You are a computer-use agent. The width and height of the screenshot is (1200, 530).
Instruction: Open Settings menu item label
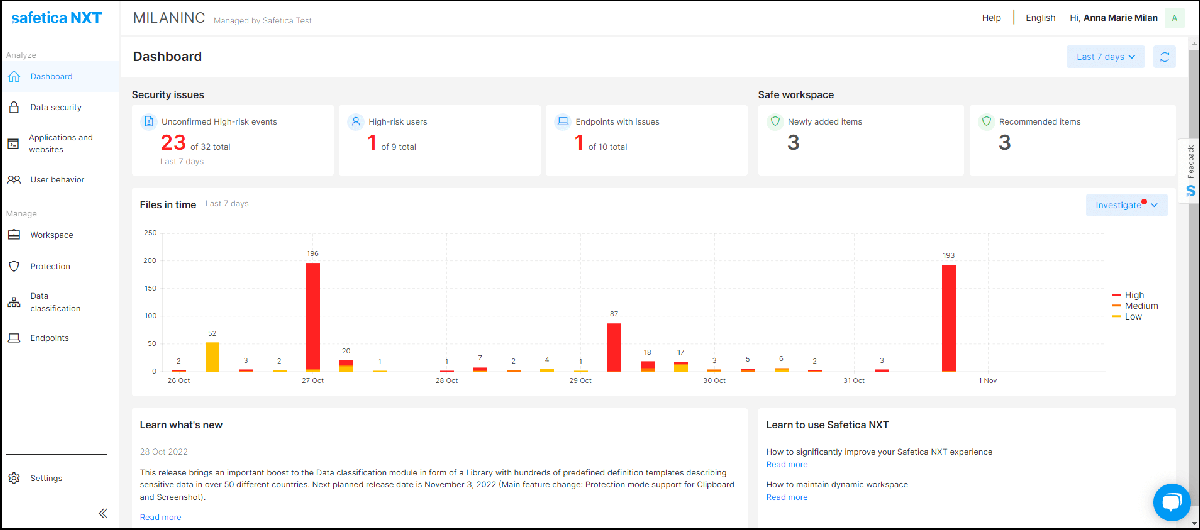coord(46,478)
